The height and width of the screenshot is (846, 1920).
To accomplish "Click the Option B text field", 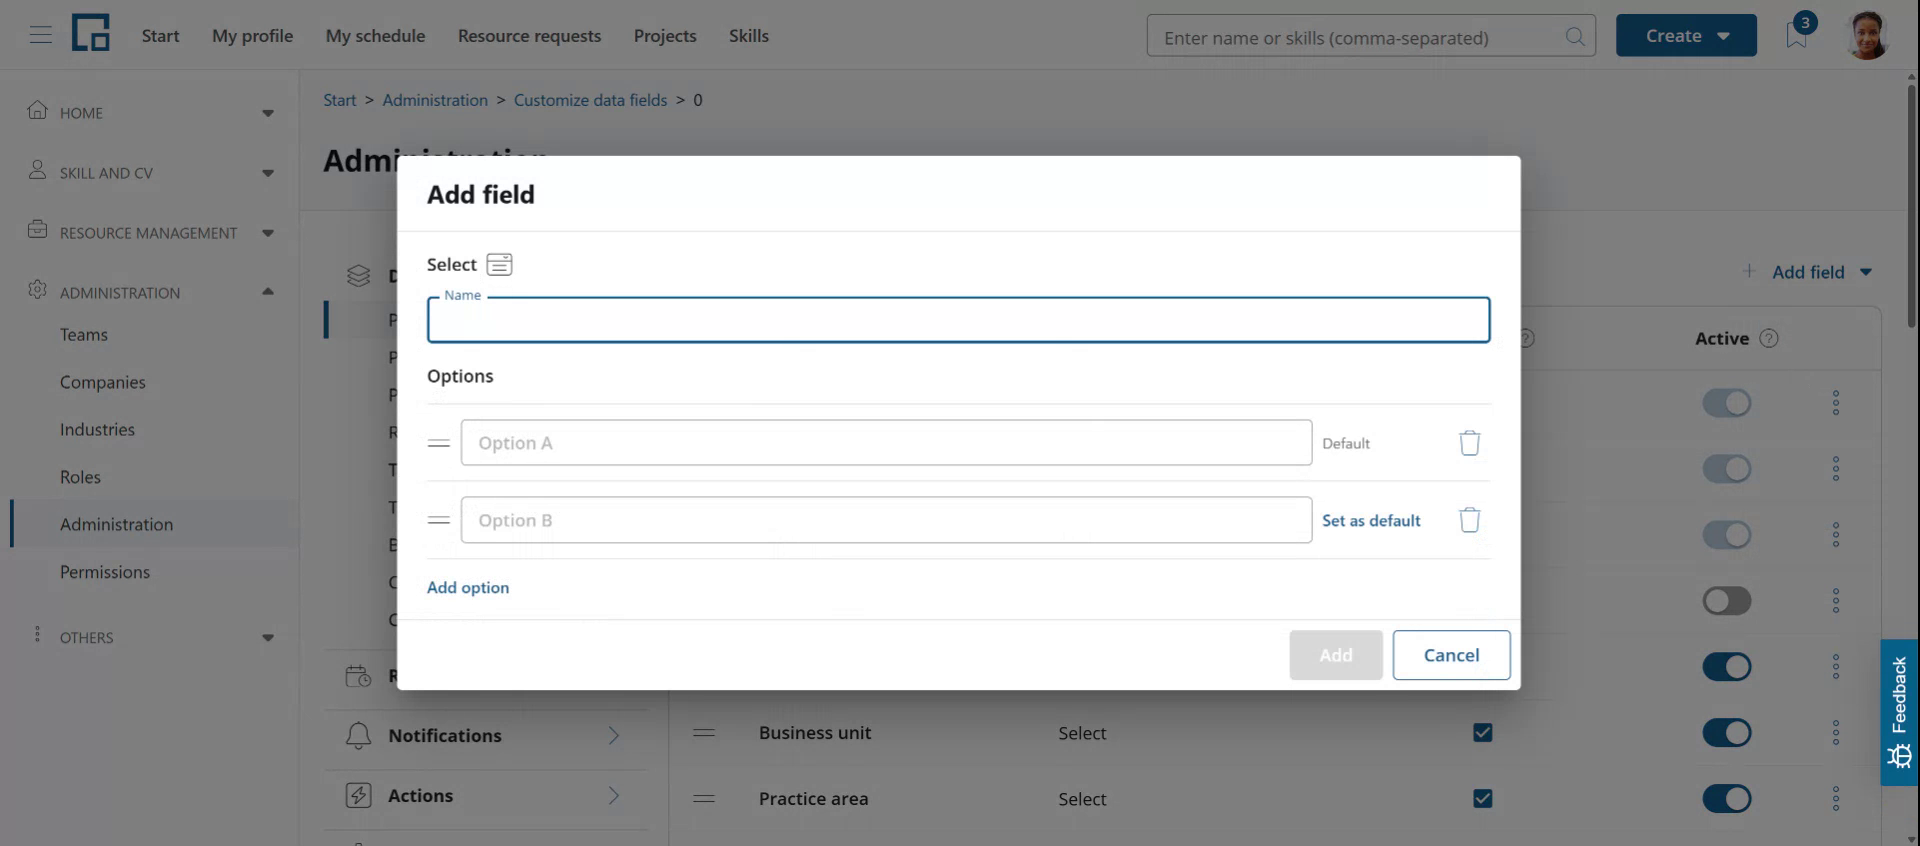I will [886, 520].
